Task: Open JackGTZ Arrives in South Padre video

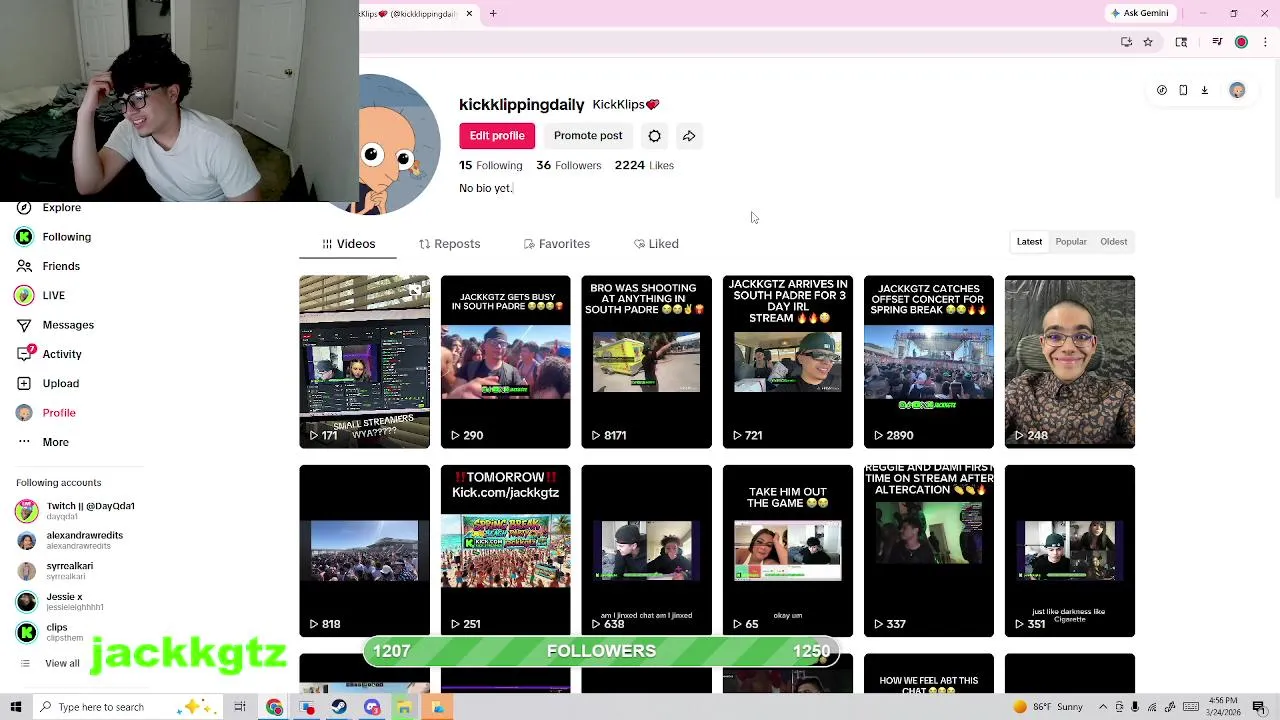Action: pyautogui.click(x=787, y=362)
